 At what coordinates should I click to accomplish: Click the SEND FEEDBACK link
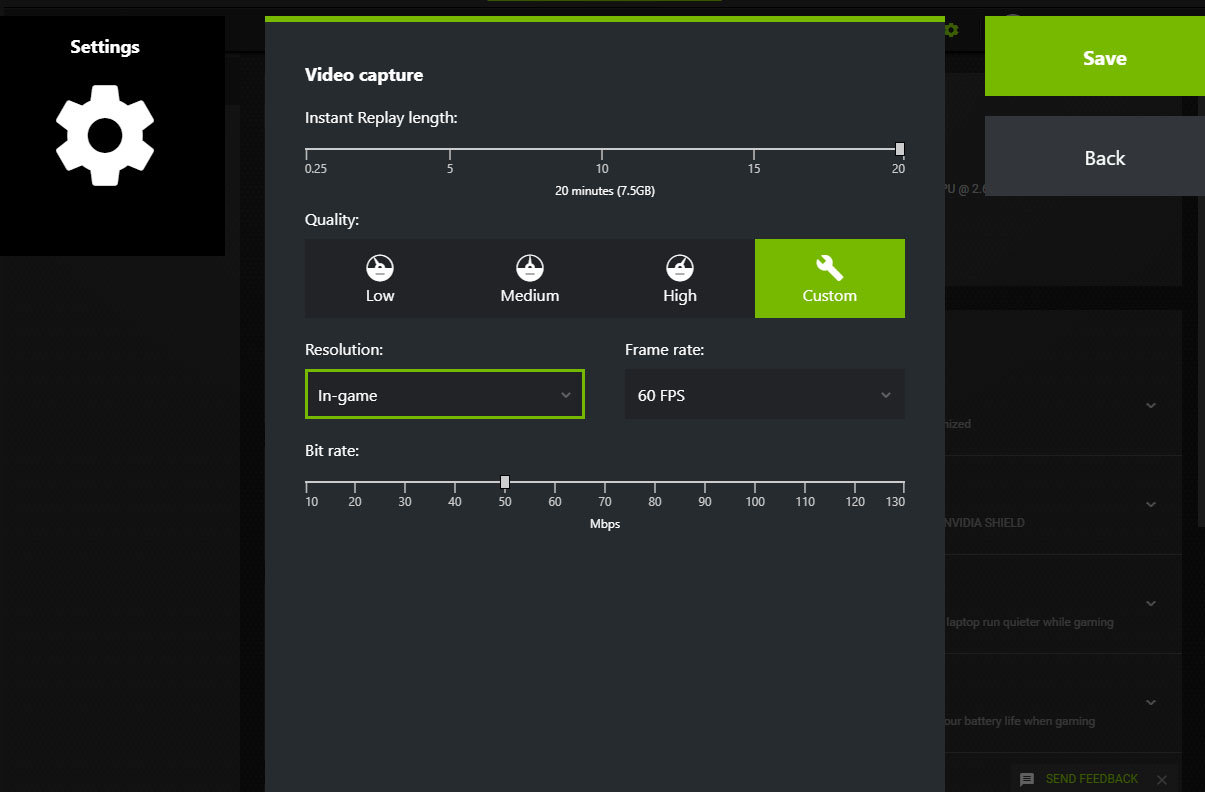tap(1091, 779)
